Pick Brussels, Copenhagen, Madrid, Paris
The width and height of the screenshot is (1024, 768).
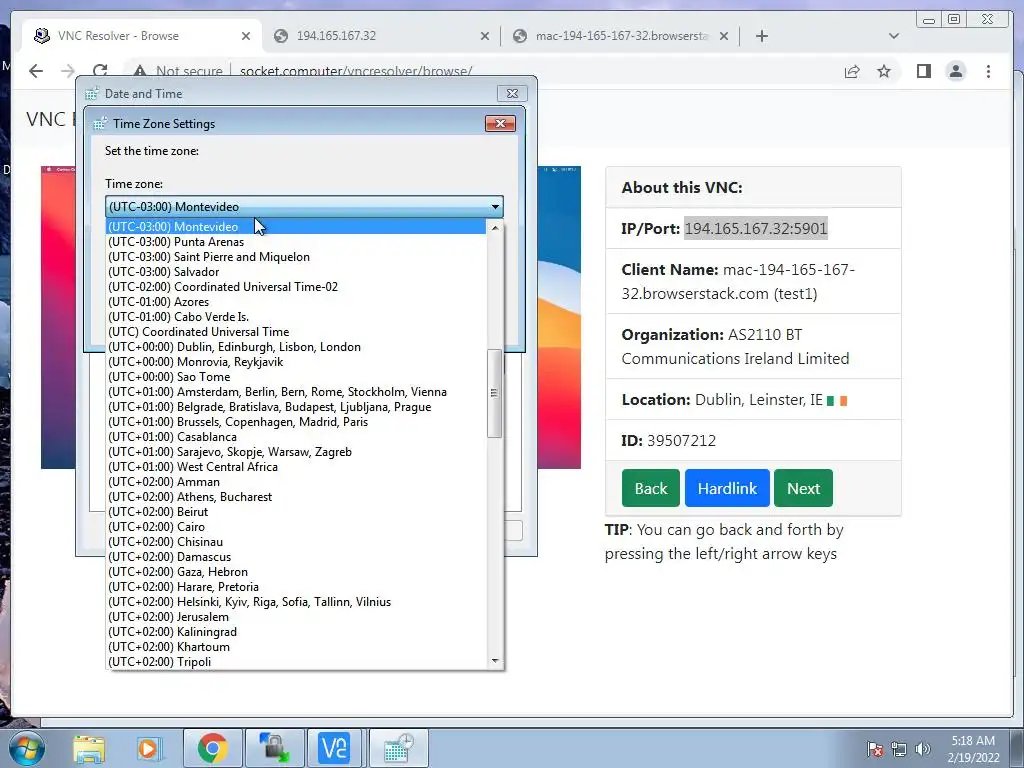click(296, 422)
